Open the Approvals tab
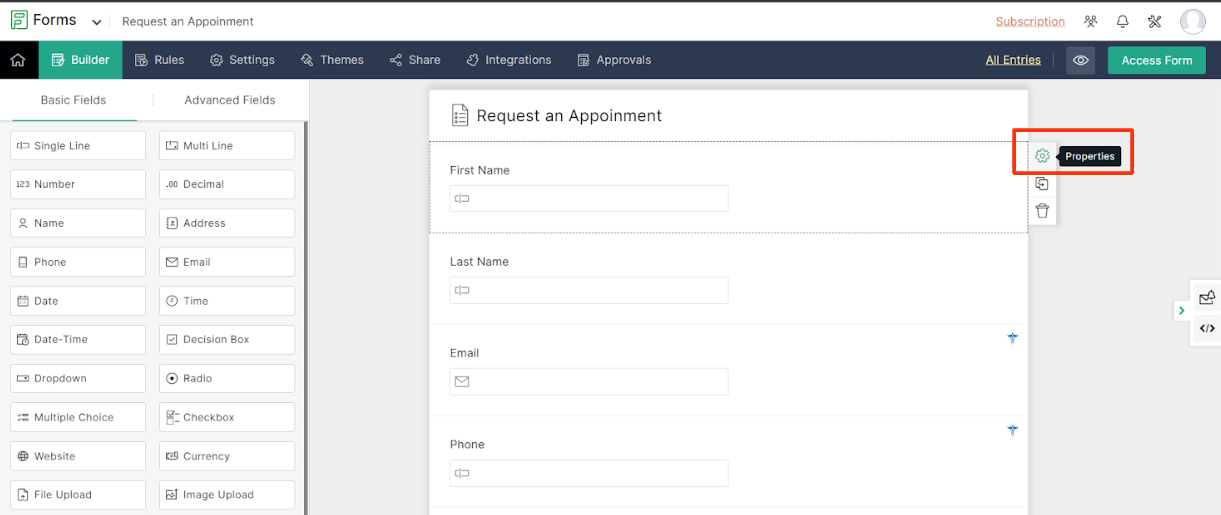The image size is (1221, 515). pyautogui.click(x=614, y=60)
